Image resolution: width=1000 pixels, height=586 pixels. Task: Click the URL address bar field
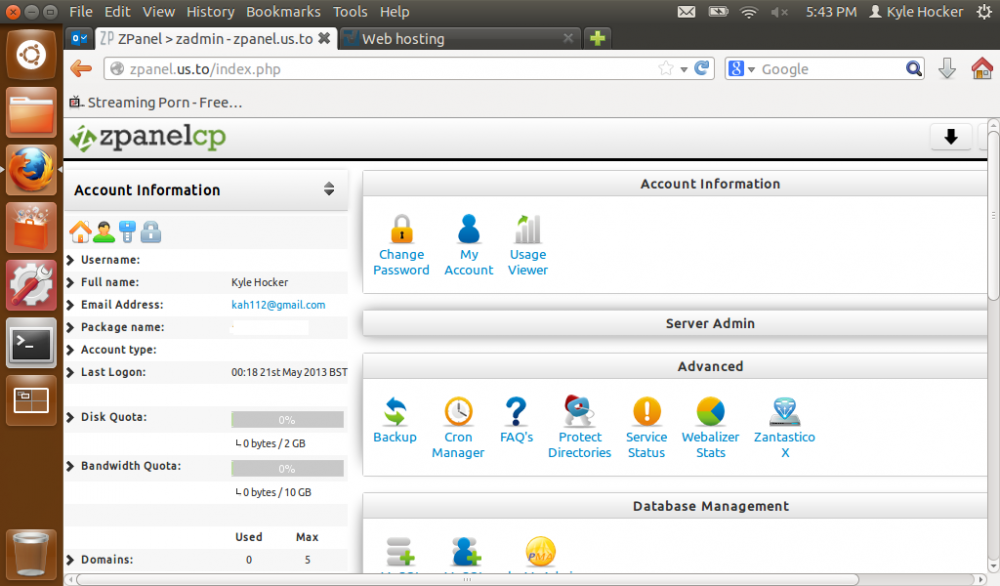[x=380, y=69]
